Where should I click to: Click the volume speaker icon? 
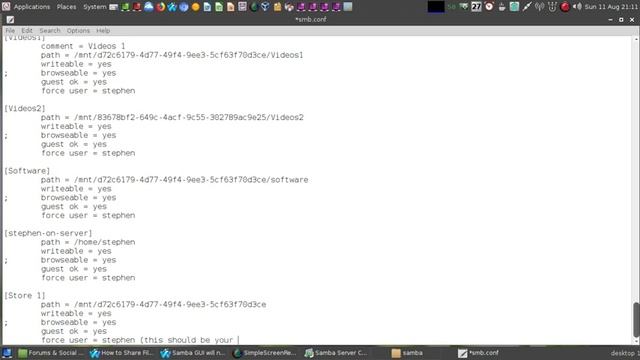coord(577,7)
